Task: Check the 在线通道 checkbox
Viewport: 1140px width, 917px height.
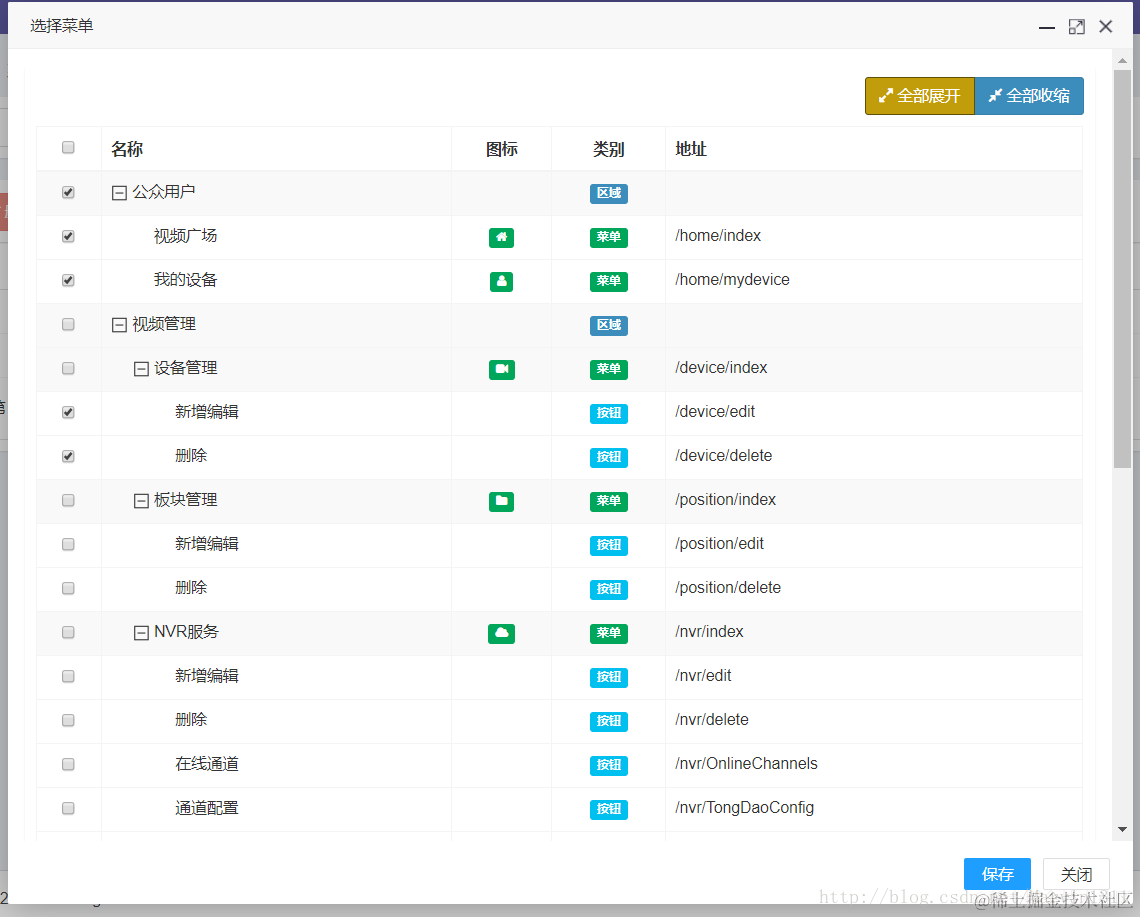Action: (x=68, y=764)
